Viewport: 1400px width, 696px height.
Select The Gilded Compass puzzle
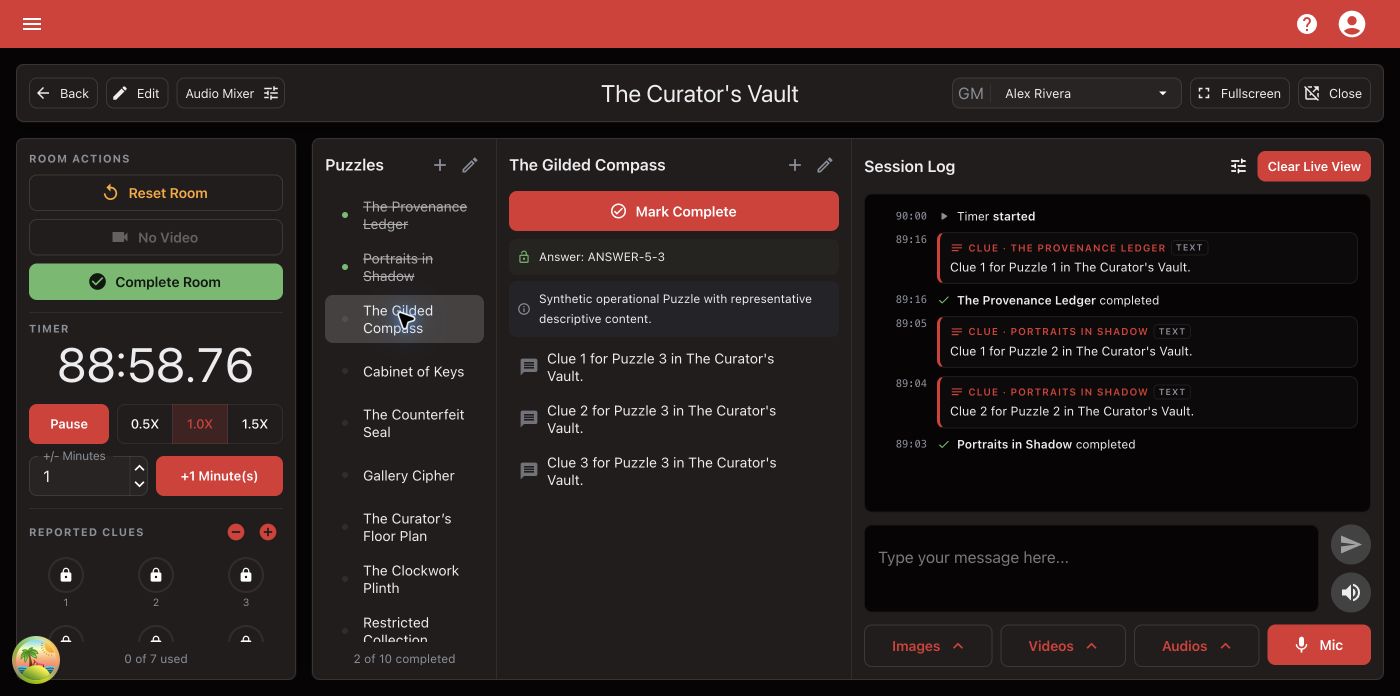[x=404, y=319]
